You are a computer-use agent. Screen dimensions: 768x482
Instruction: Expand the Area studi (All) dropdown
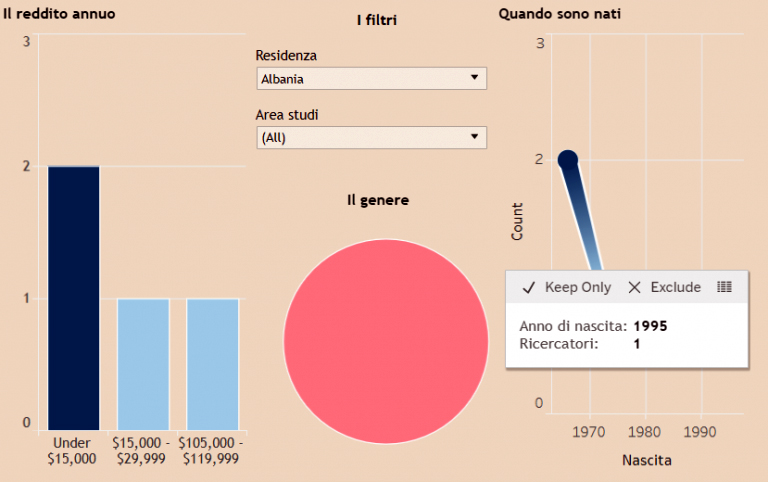point(371,138)
